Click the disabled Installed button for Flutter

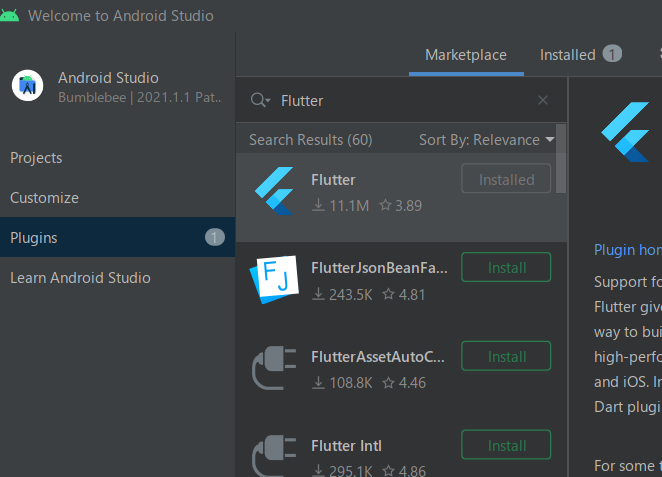tap(506, 179)
